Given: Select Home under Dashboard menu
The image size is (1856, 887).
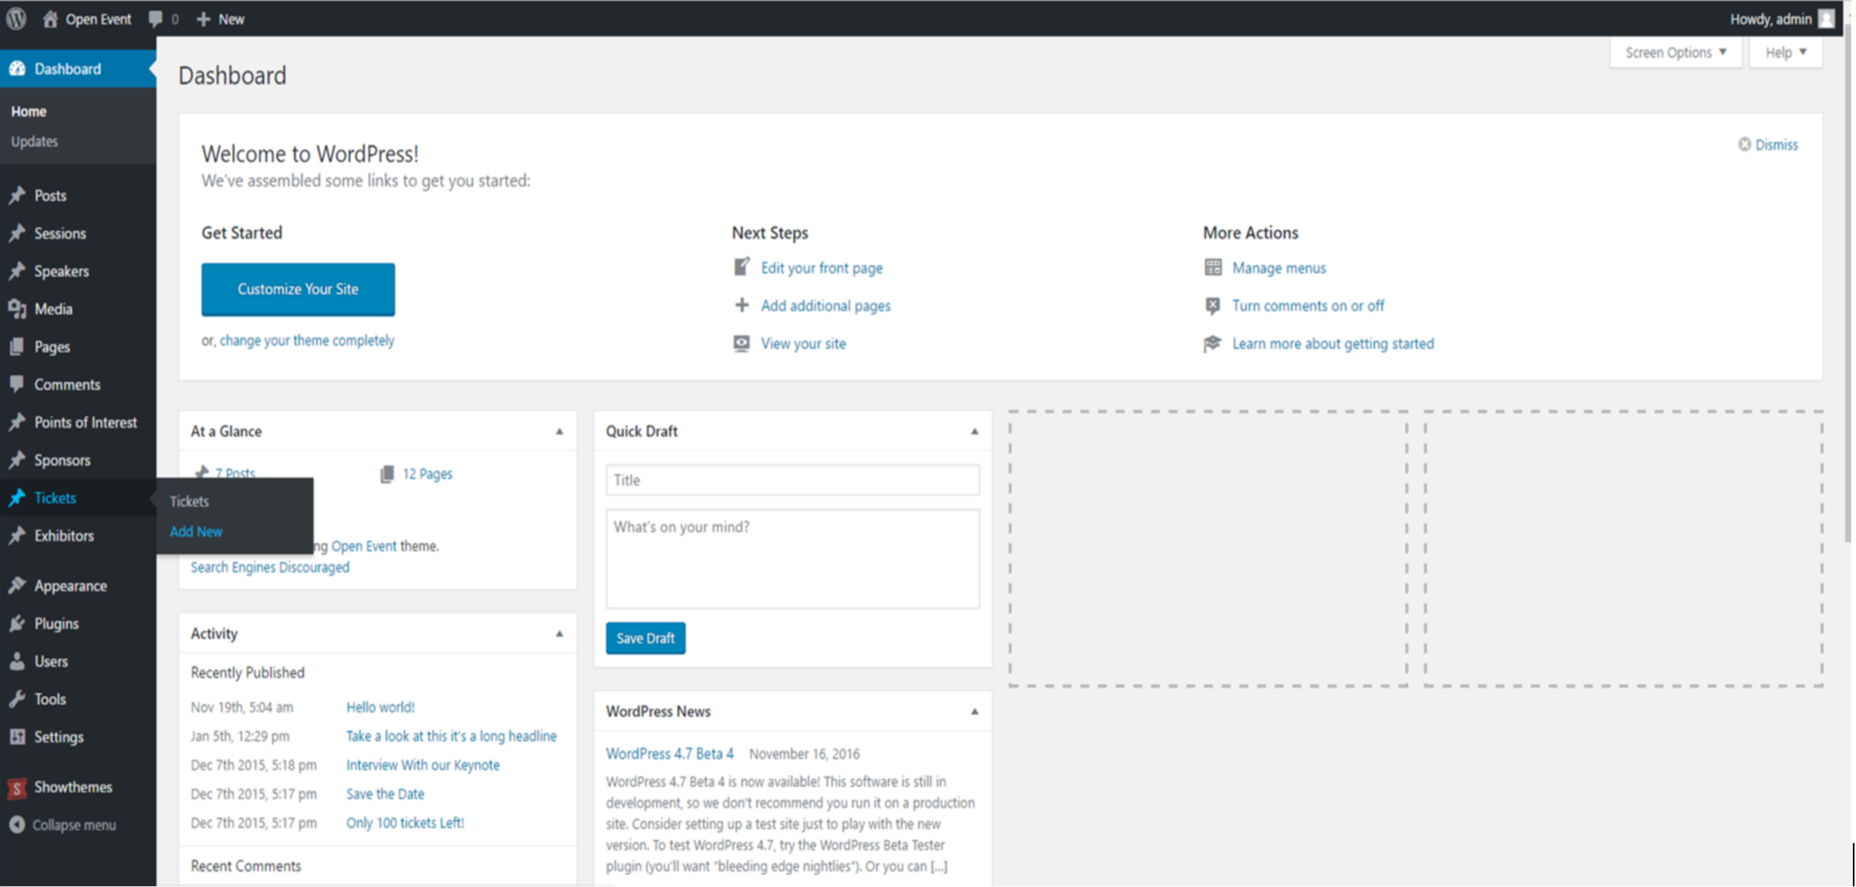Looking at the screenshot, I should [x=29, y=112].
